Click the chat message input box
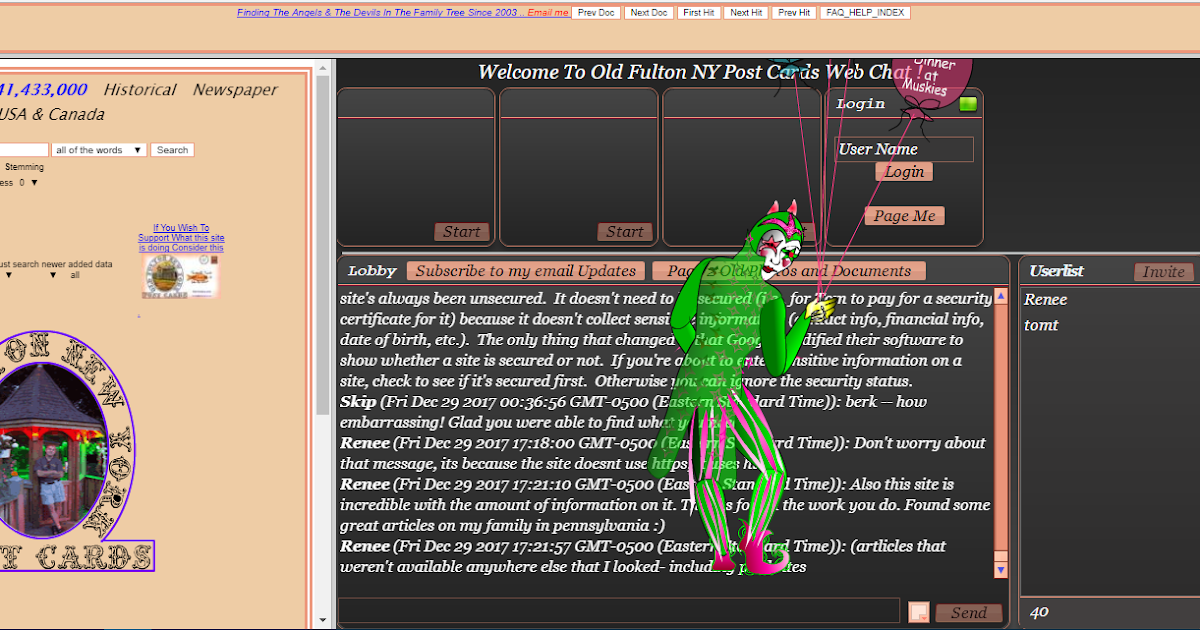 (619, 611)
